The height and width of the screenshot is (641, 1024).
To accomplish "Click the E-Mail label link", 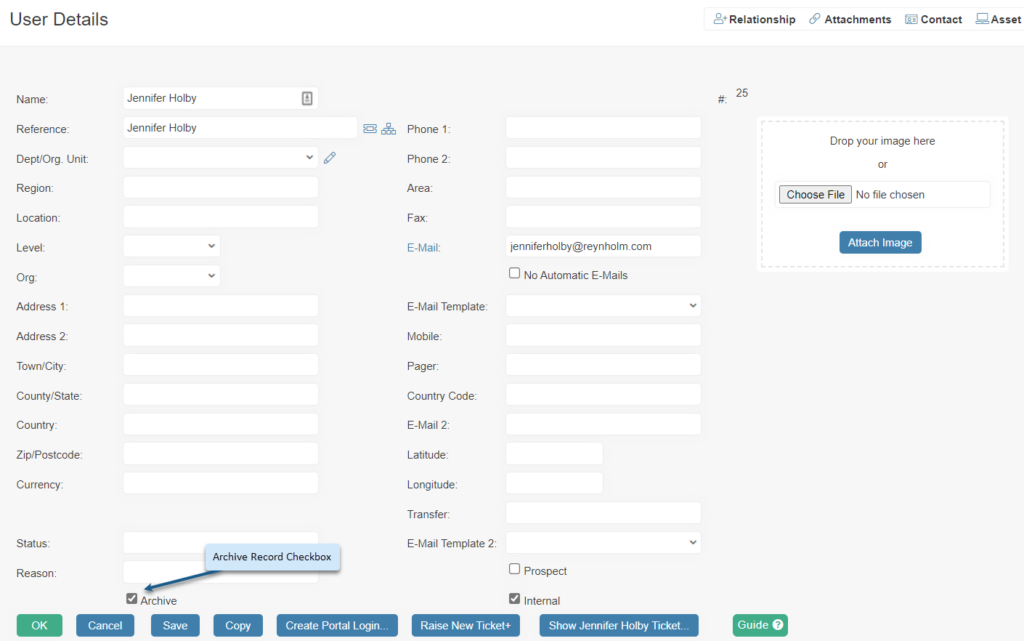I will point(423,248).
